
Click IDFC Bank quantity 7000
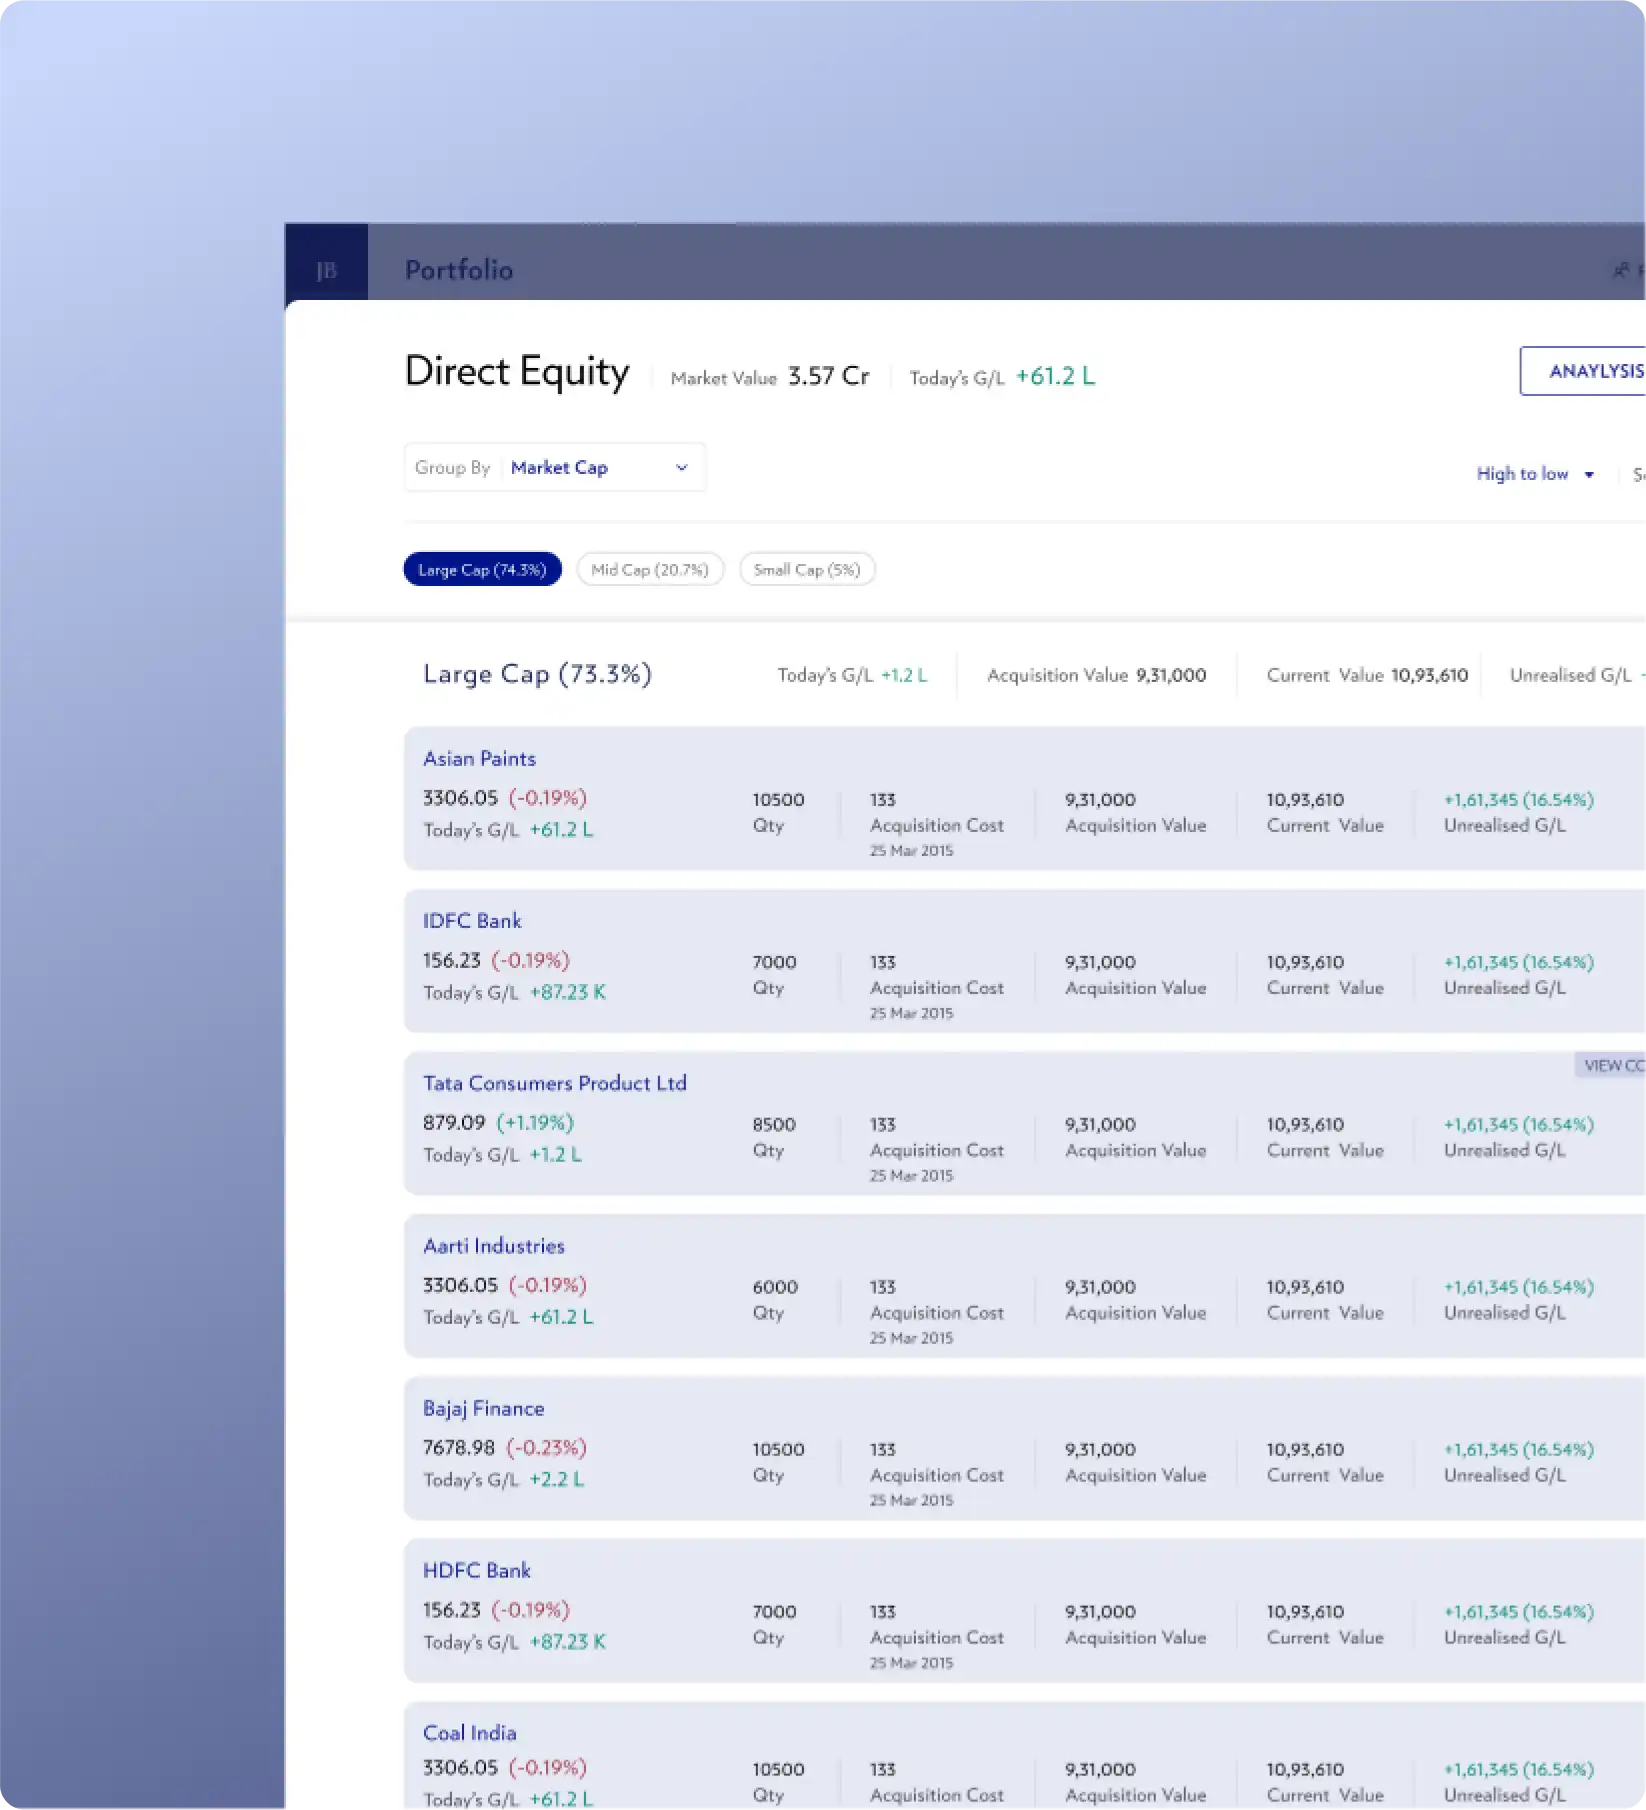774,962
